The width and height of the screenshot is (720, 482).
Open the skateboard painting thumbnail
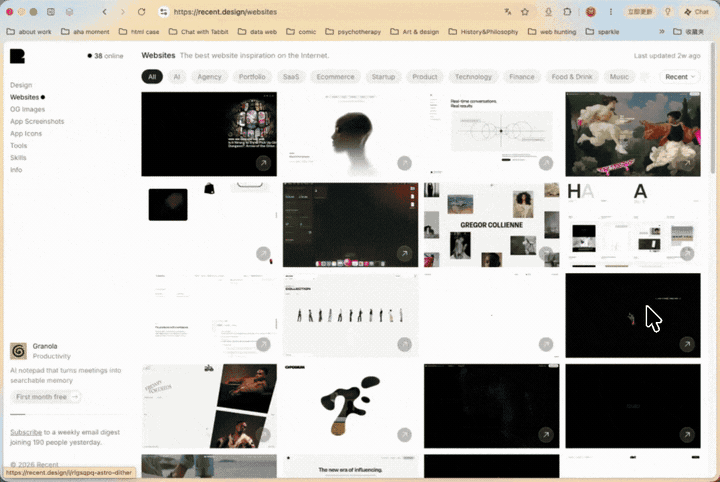pos(633,134)
